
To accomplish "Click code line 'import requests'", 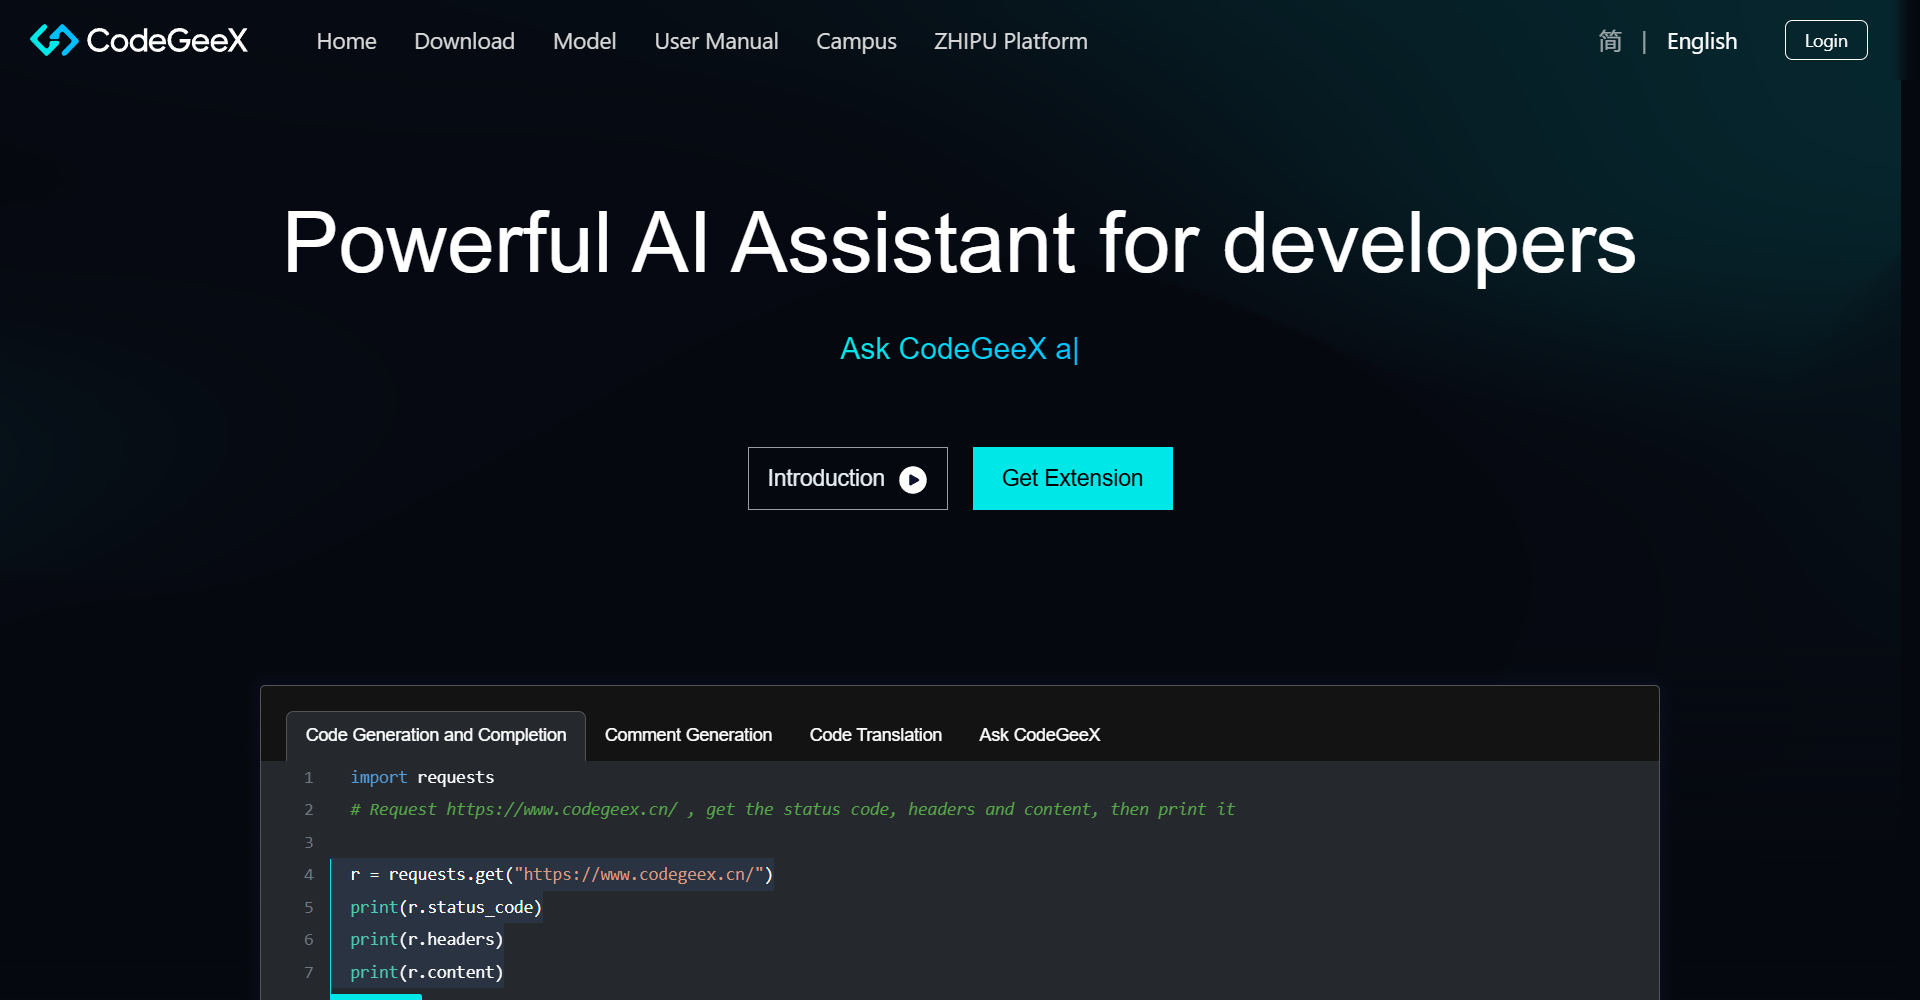I will 422,777.
